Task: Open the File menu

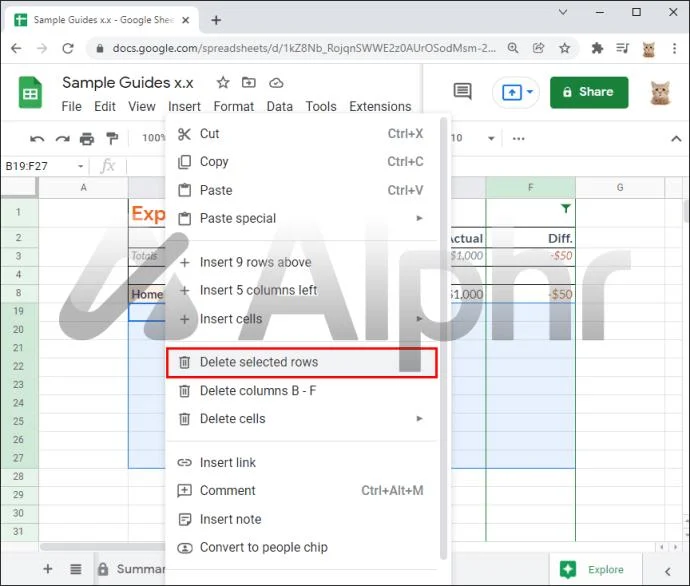Action: click(x=71, y=106)
